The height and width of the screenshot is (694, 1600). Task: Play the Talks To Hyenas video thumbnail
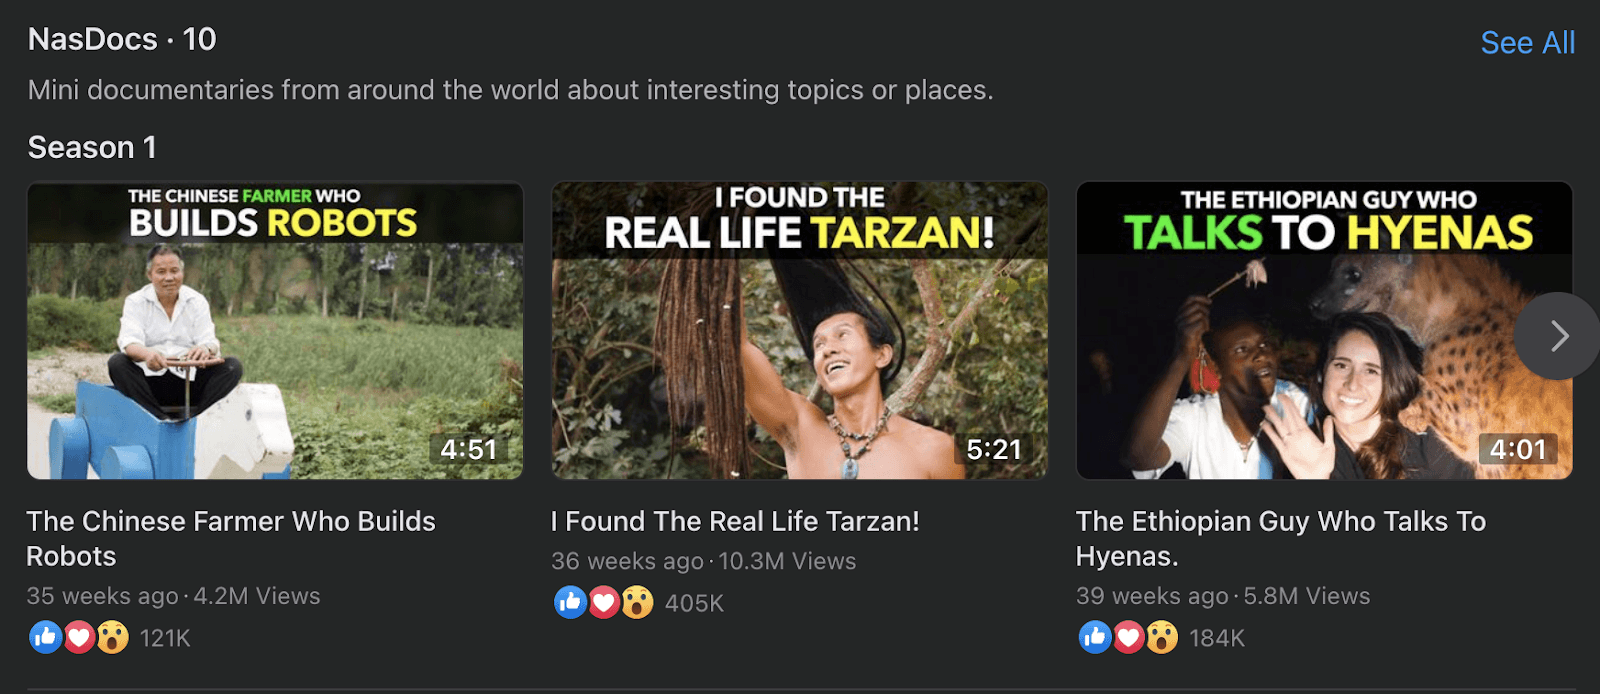pyautogui.click(x=1300, y=330)
